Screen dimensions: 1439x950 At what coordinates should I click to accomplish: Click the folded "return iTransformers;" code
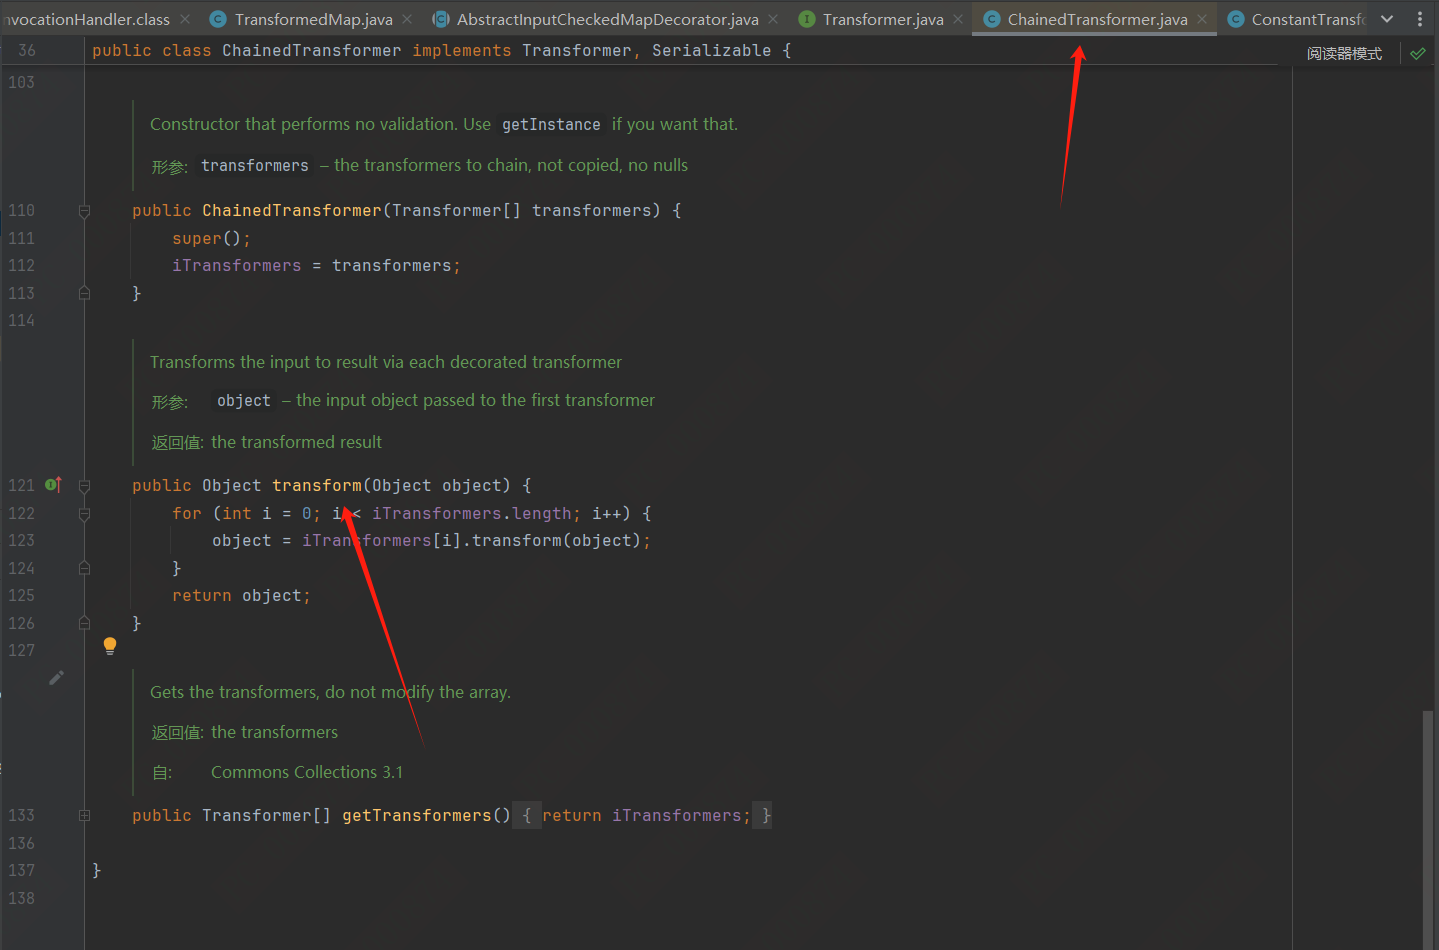point(647,815)
